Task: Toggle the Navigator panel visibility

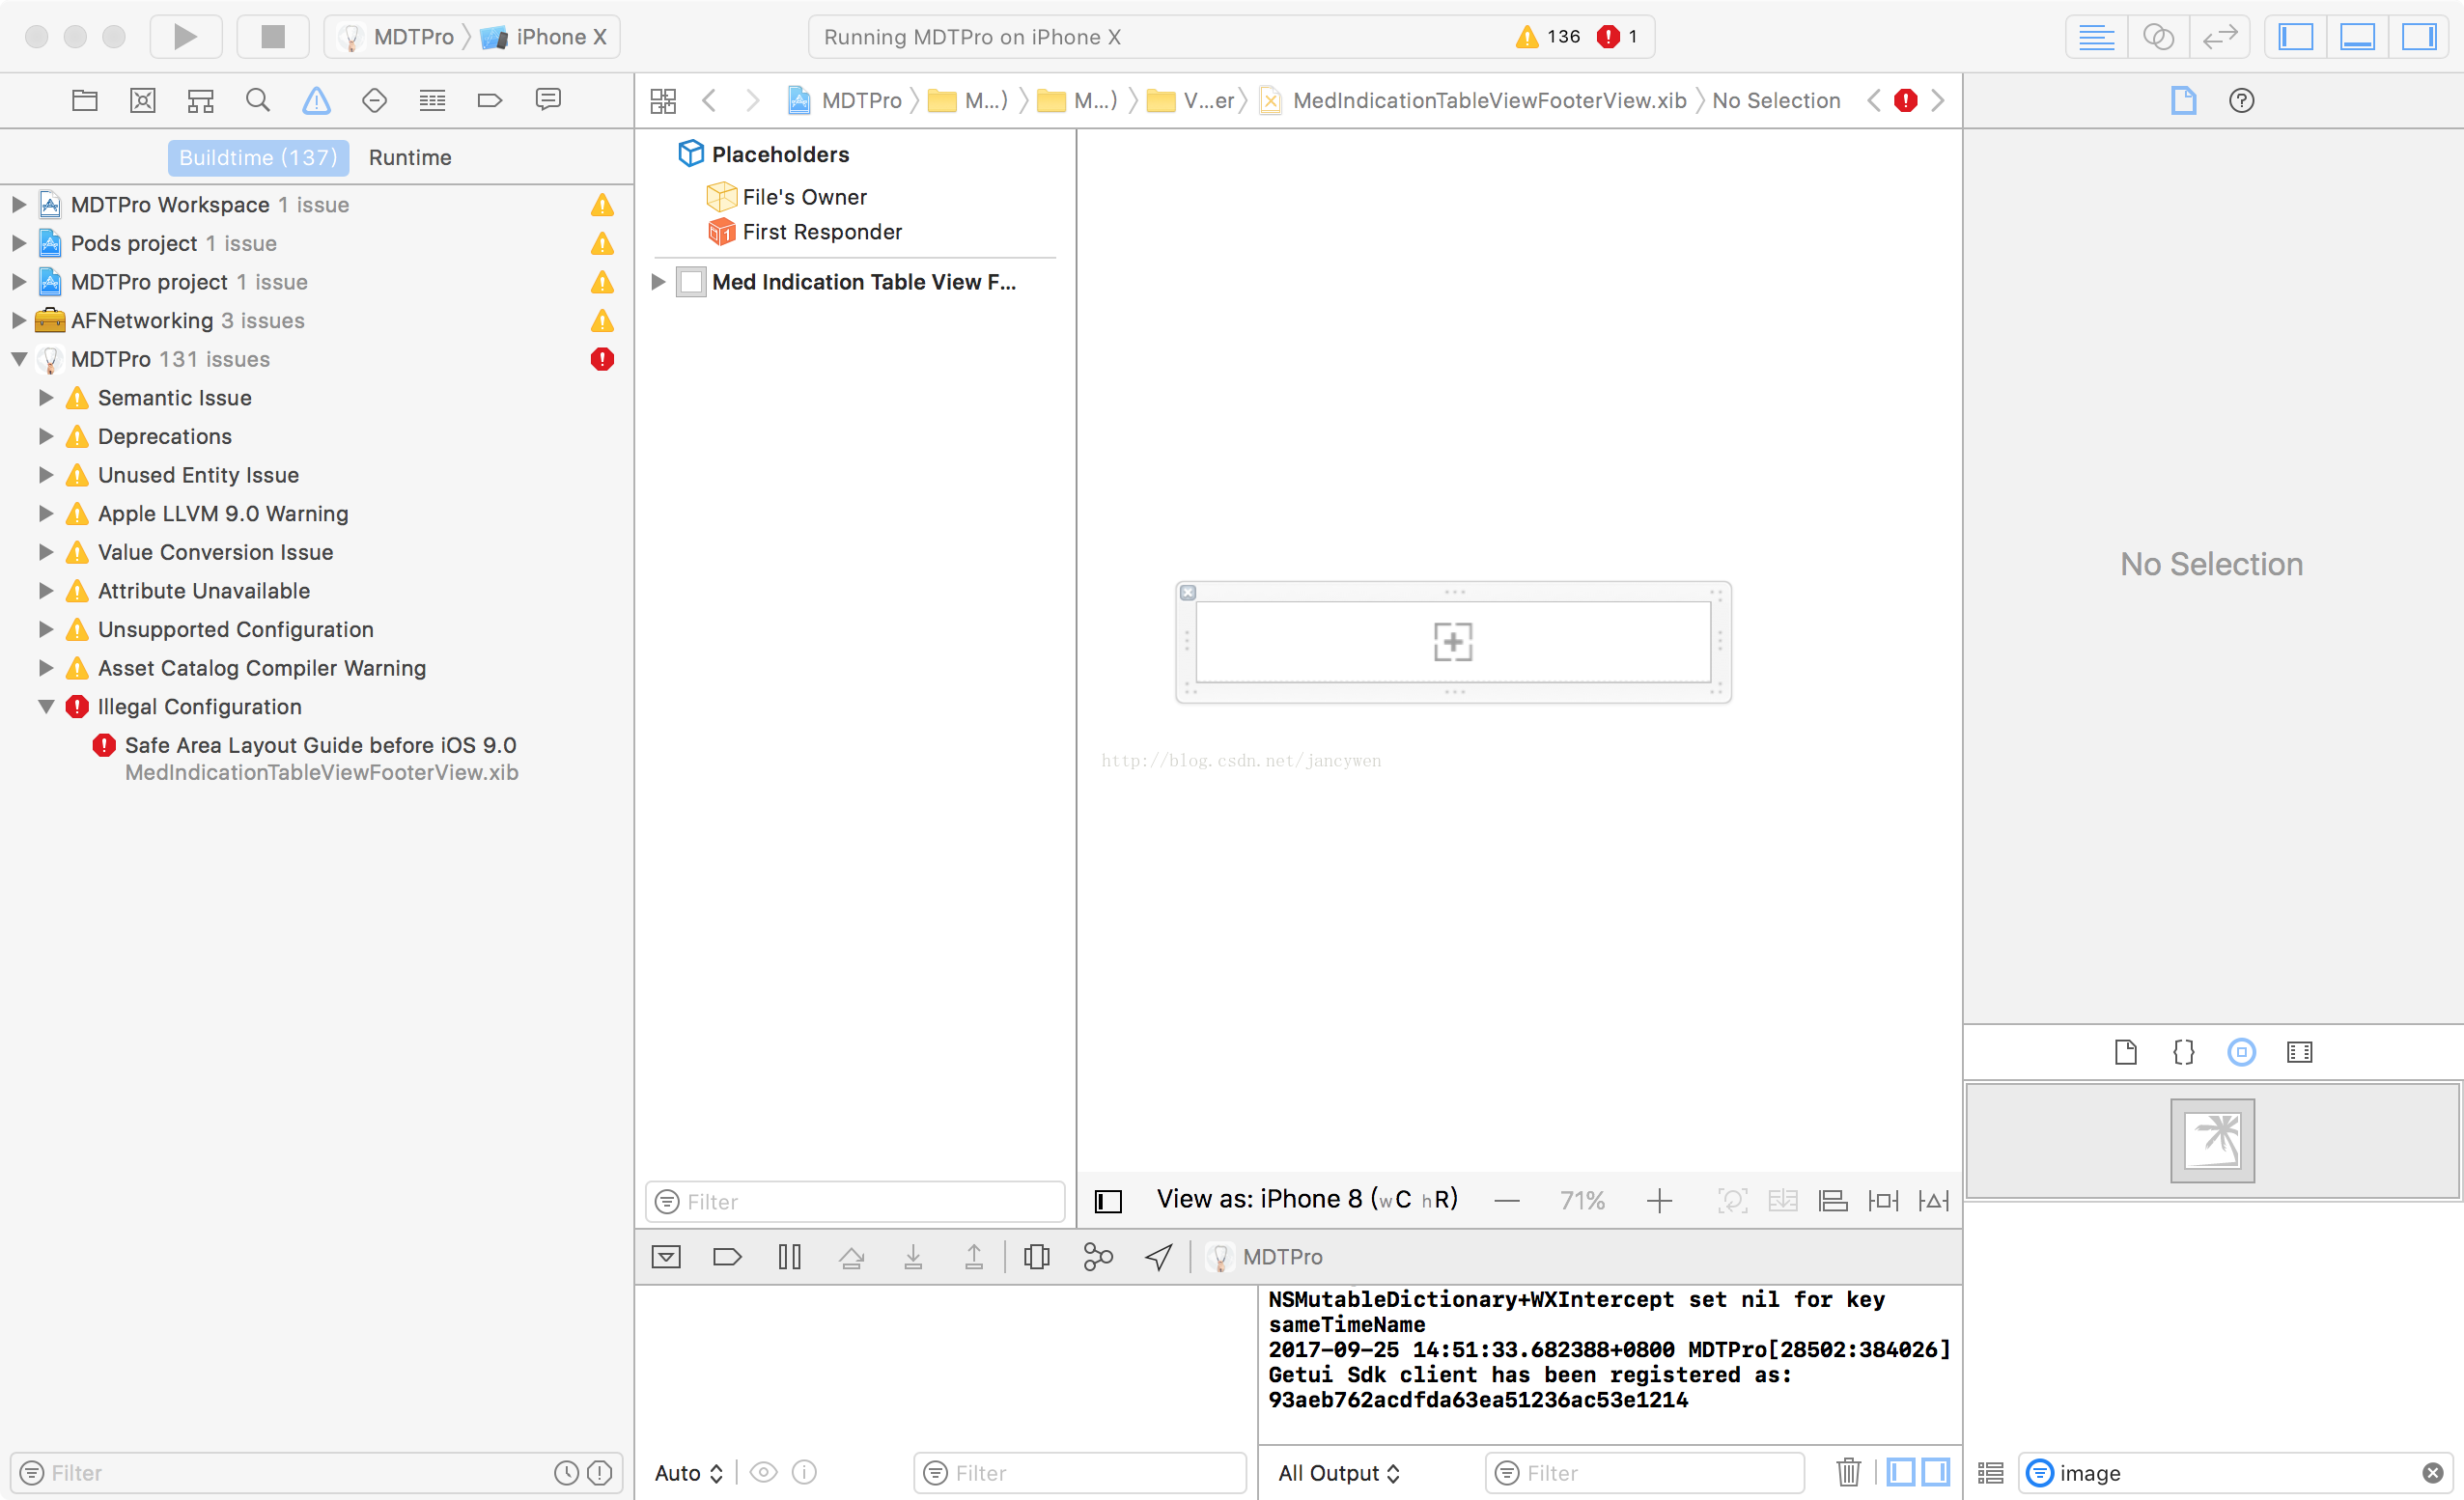Action: tap(2296, 37)
